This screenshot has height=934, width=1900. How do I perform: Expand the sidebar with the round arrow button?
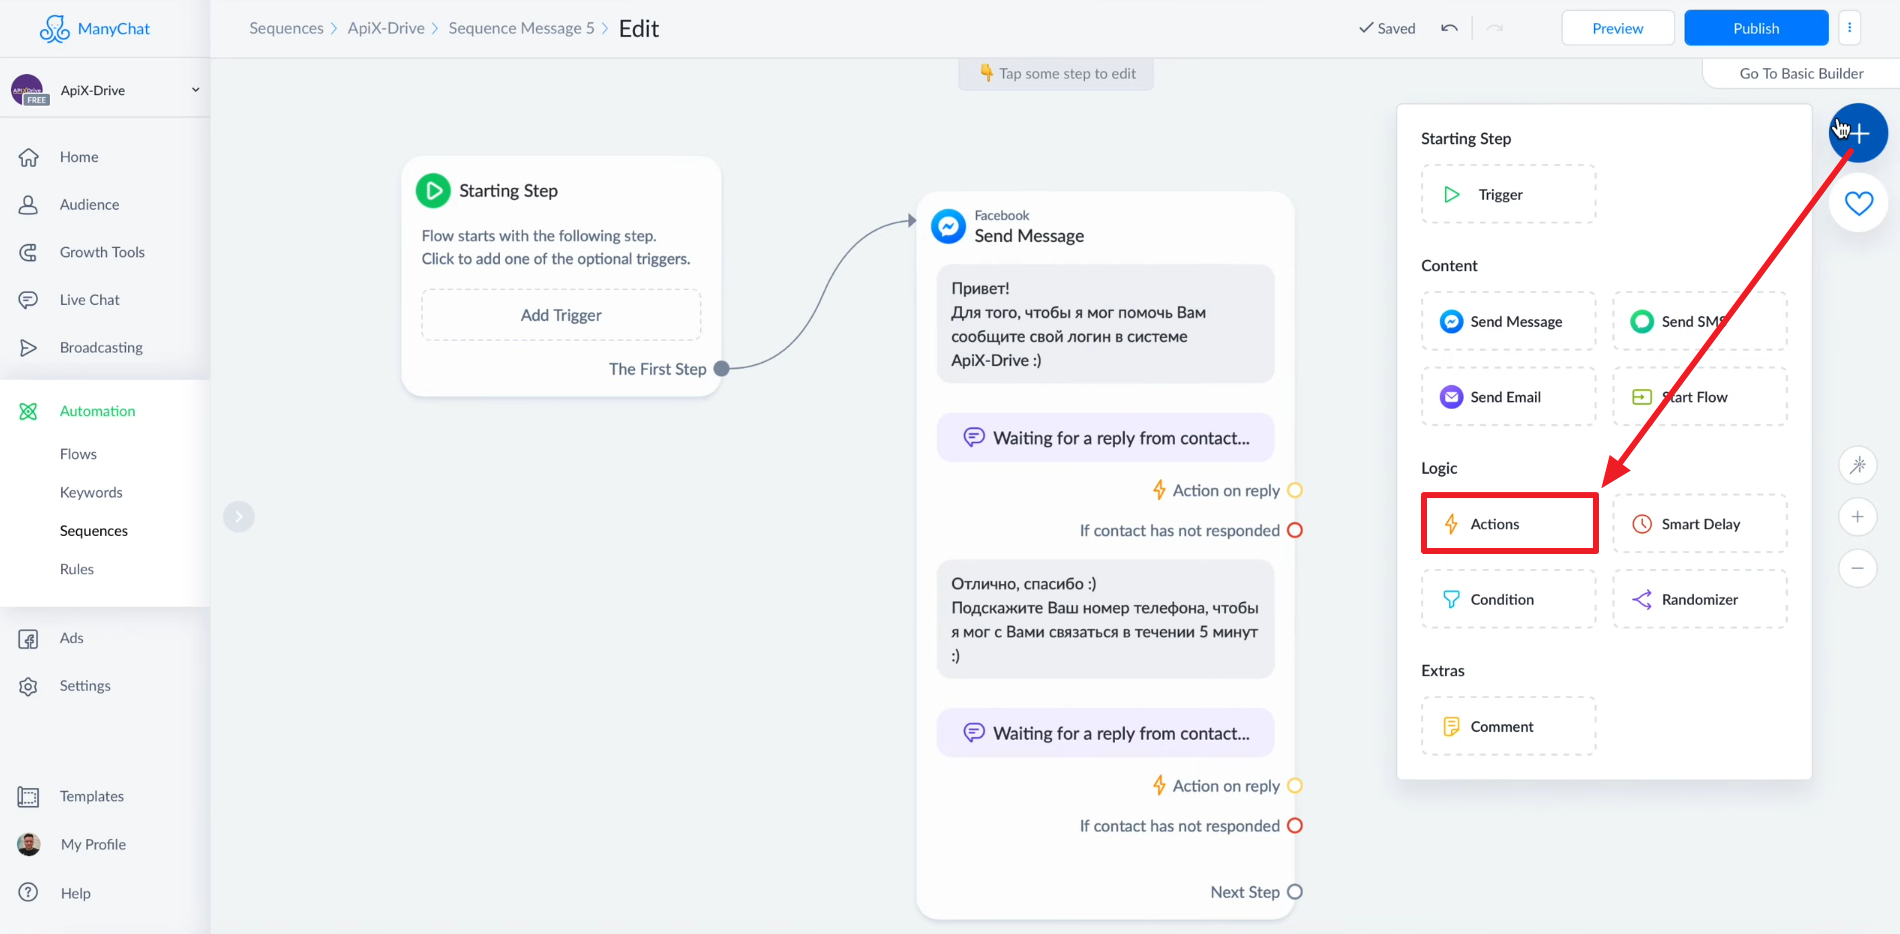[238, 516]
